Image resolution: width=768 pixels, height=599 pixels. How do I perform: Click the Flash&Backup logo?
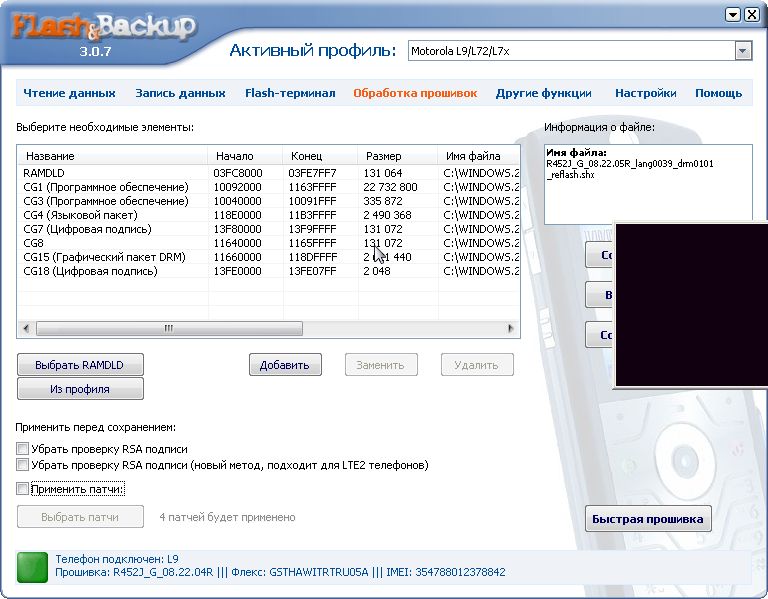(104, 27)
